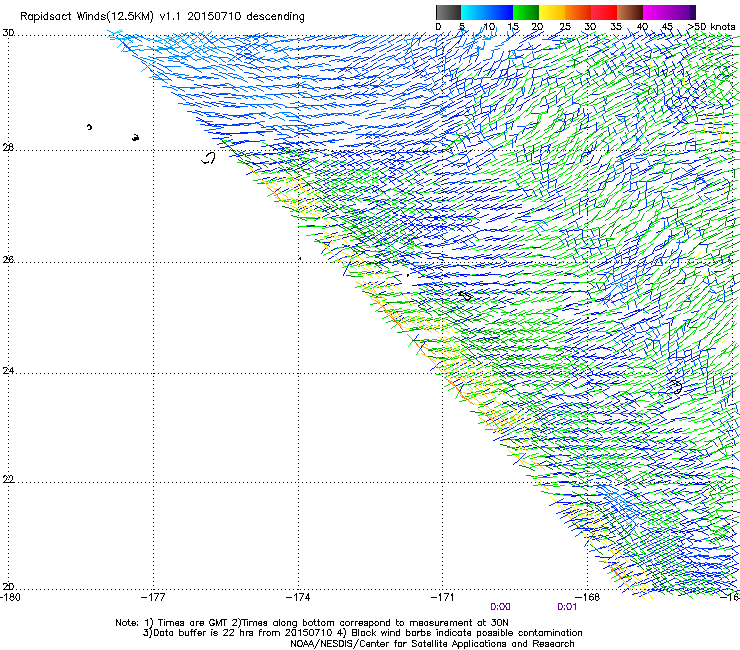This screenshot has height=650, width=740.
Task: Click the yellow 20-25 knots legend segment
Action: pyautogui.click(x=552, y=12)
